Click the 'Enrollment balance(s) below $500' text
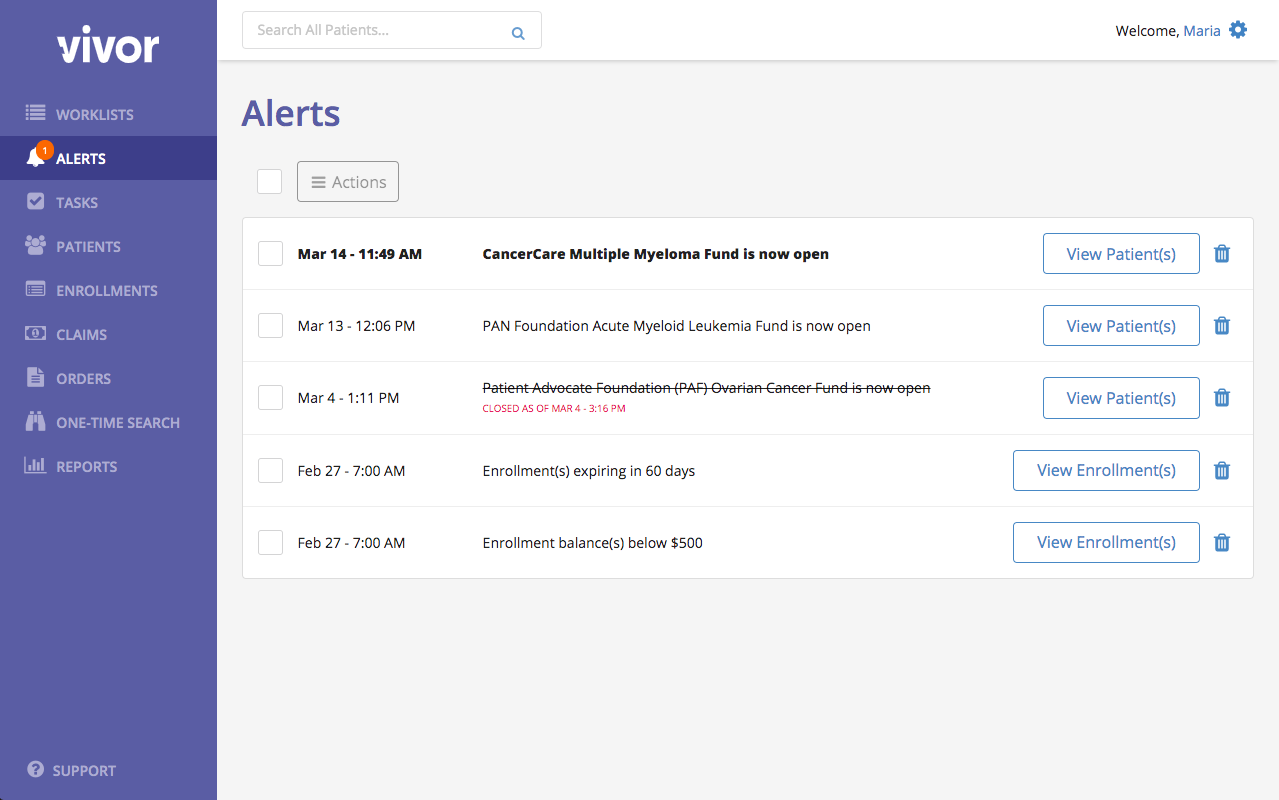This screenshot has height=800, width=1279. coord(593,543)
